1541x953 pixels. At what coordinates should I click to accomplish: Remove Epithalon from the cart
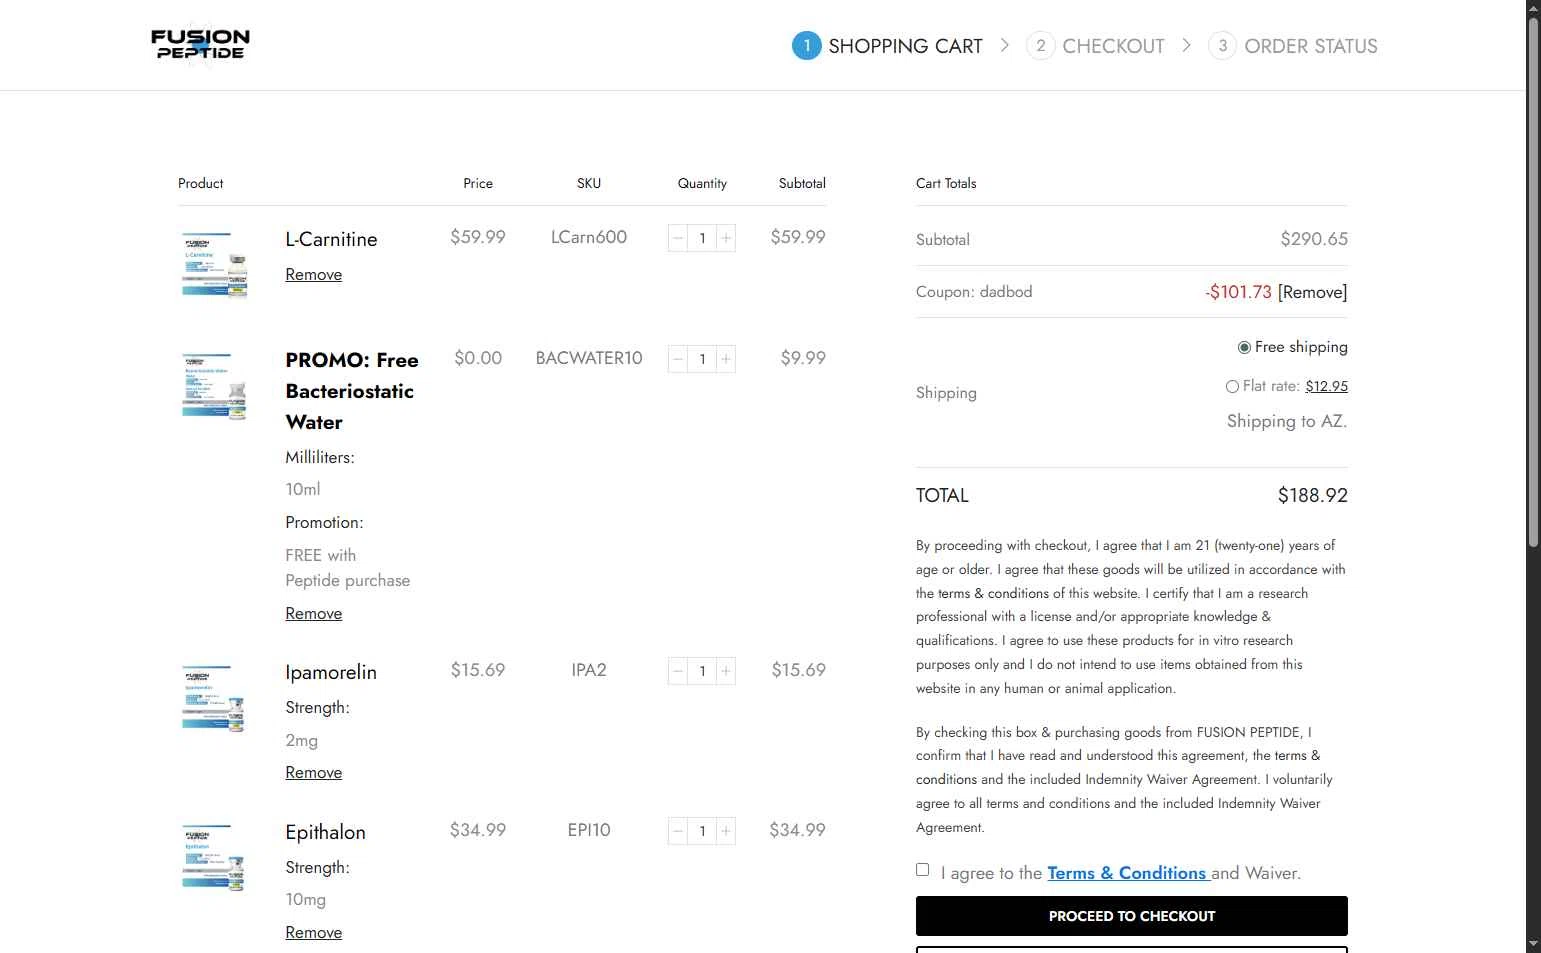tap(314, 932)
